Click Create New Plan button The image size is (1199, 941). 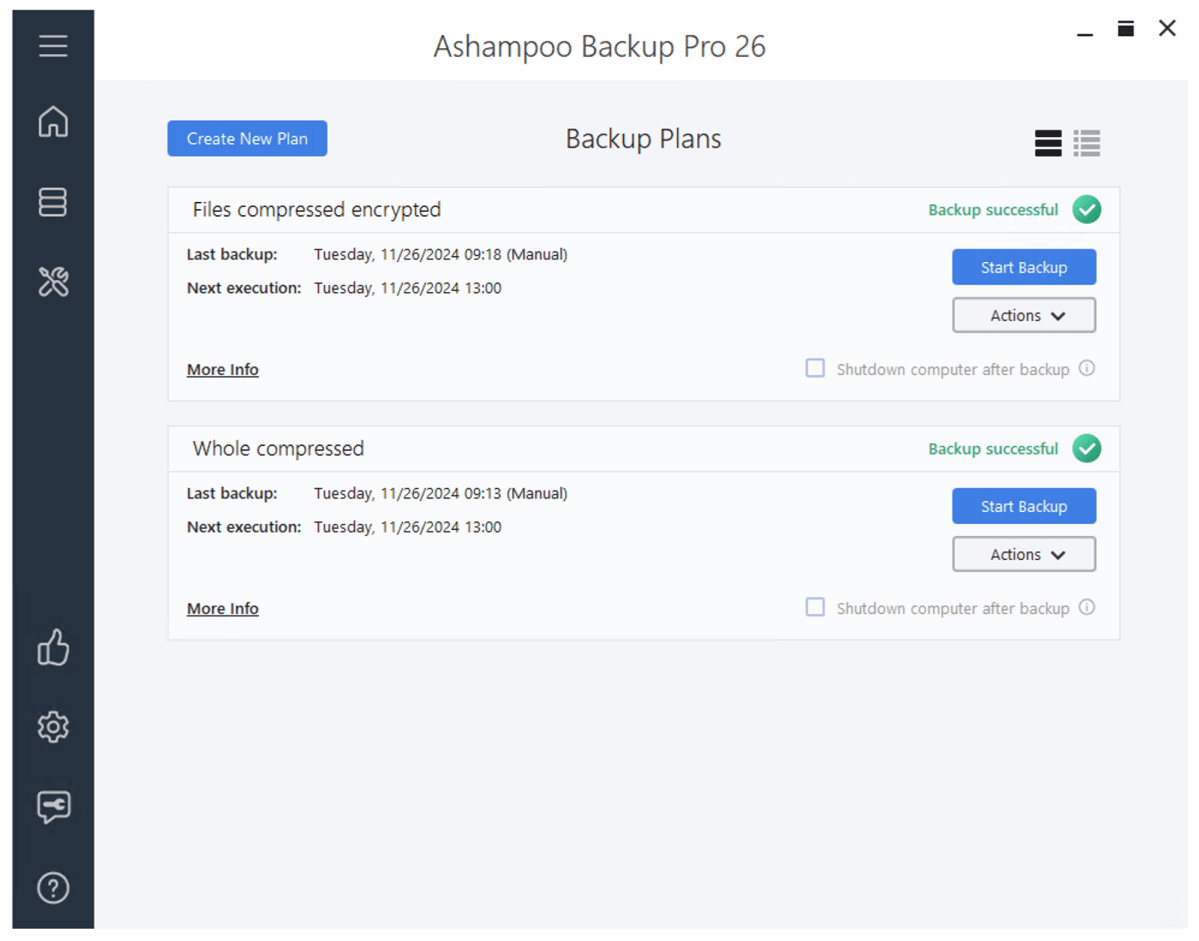point(247,139)
